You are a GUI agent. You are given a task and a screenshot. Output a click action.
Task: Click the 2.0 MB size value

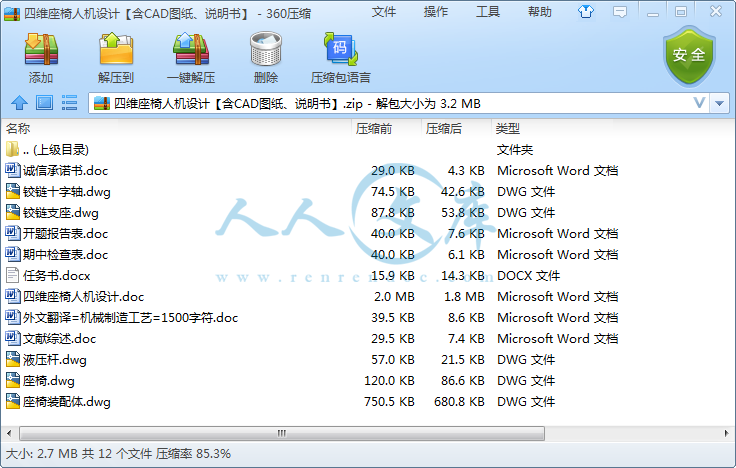tap(394, 297)
